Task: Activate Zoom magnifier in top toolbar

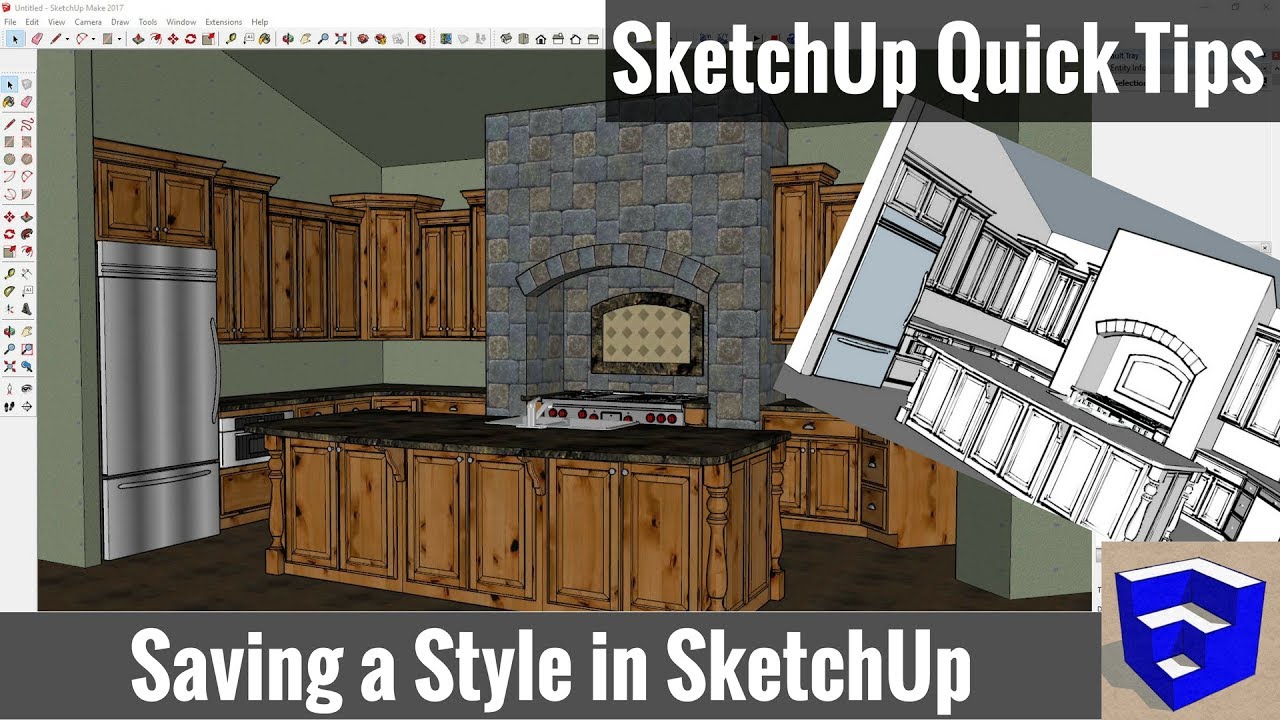Action: (323, 39)
